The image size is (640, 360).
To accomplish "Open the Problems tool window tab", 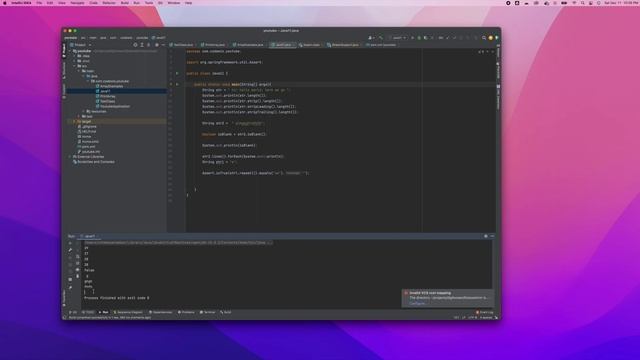I will (187, 312).
